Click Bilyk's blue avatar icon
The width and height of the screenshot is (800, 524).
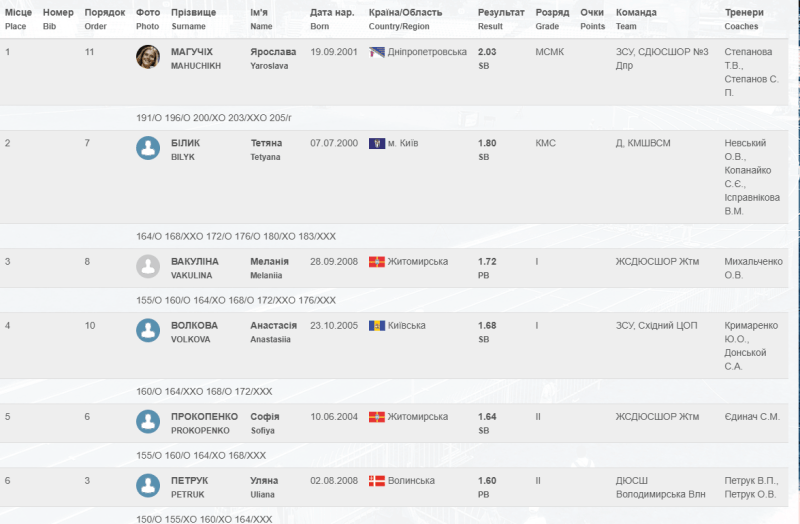[148, 148]
